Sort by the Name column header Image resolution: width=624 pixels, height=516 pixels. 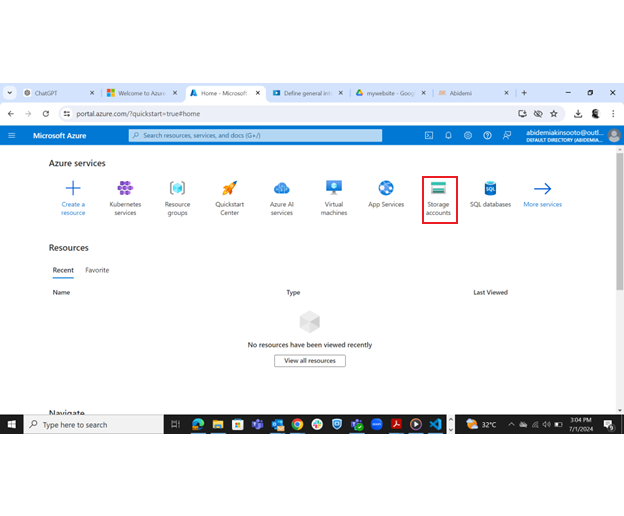[61, 292]
